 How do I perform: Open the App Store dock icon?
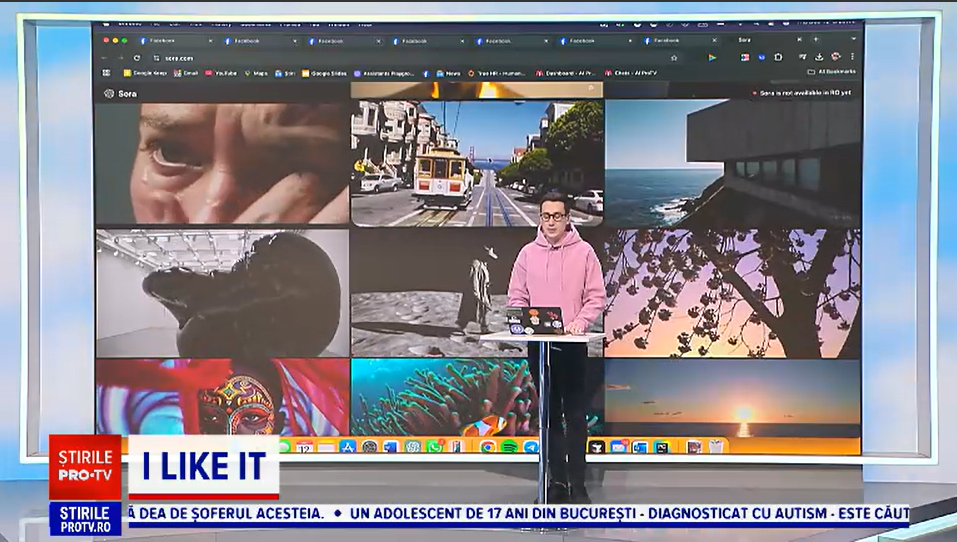pos(348,446)
